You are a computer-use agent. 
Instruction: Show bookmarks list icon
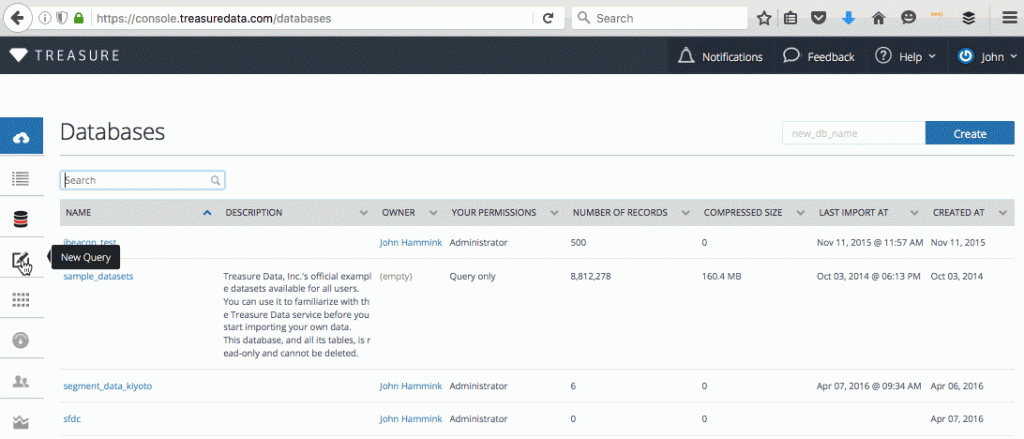(x=791, y=18)
